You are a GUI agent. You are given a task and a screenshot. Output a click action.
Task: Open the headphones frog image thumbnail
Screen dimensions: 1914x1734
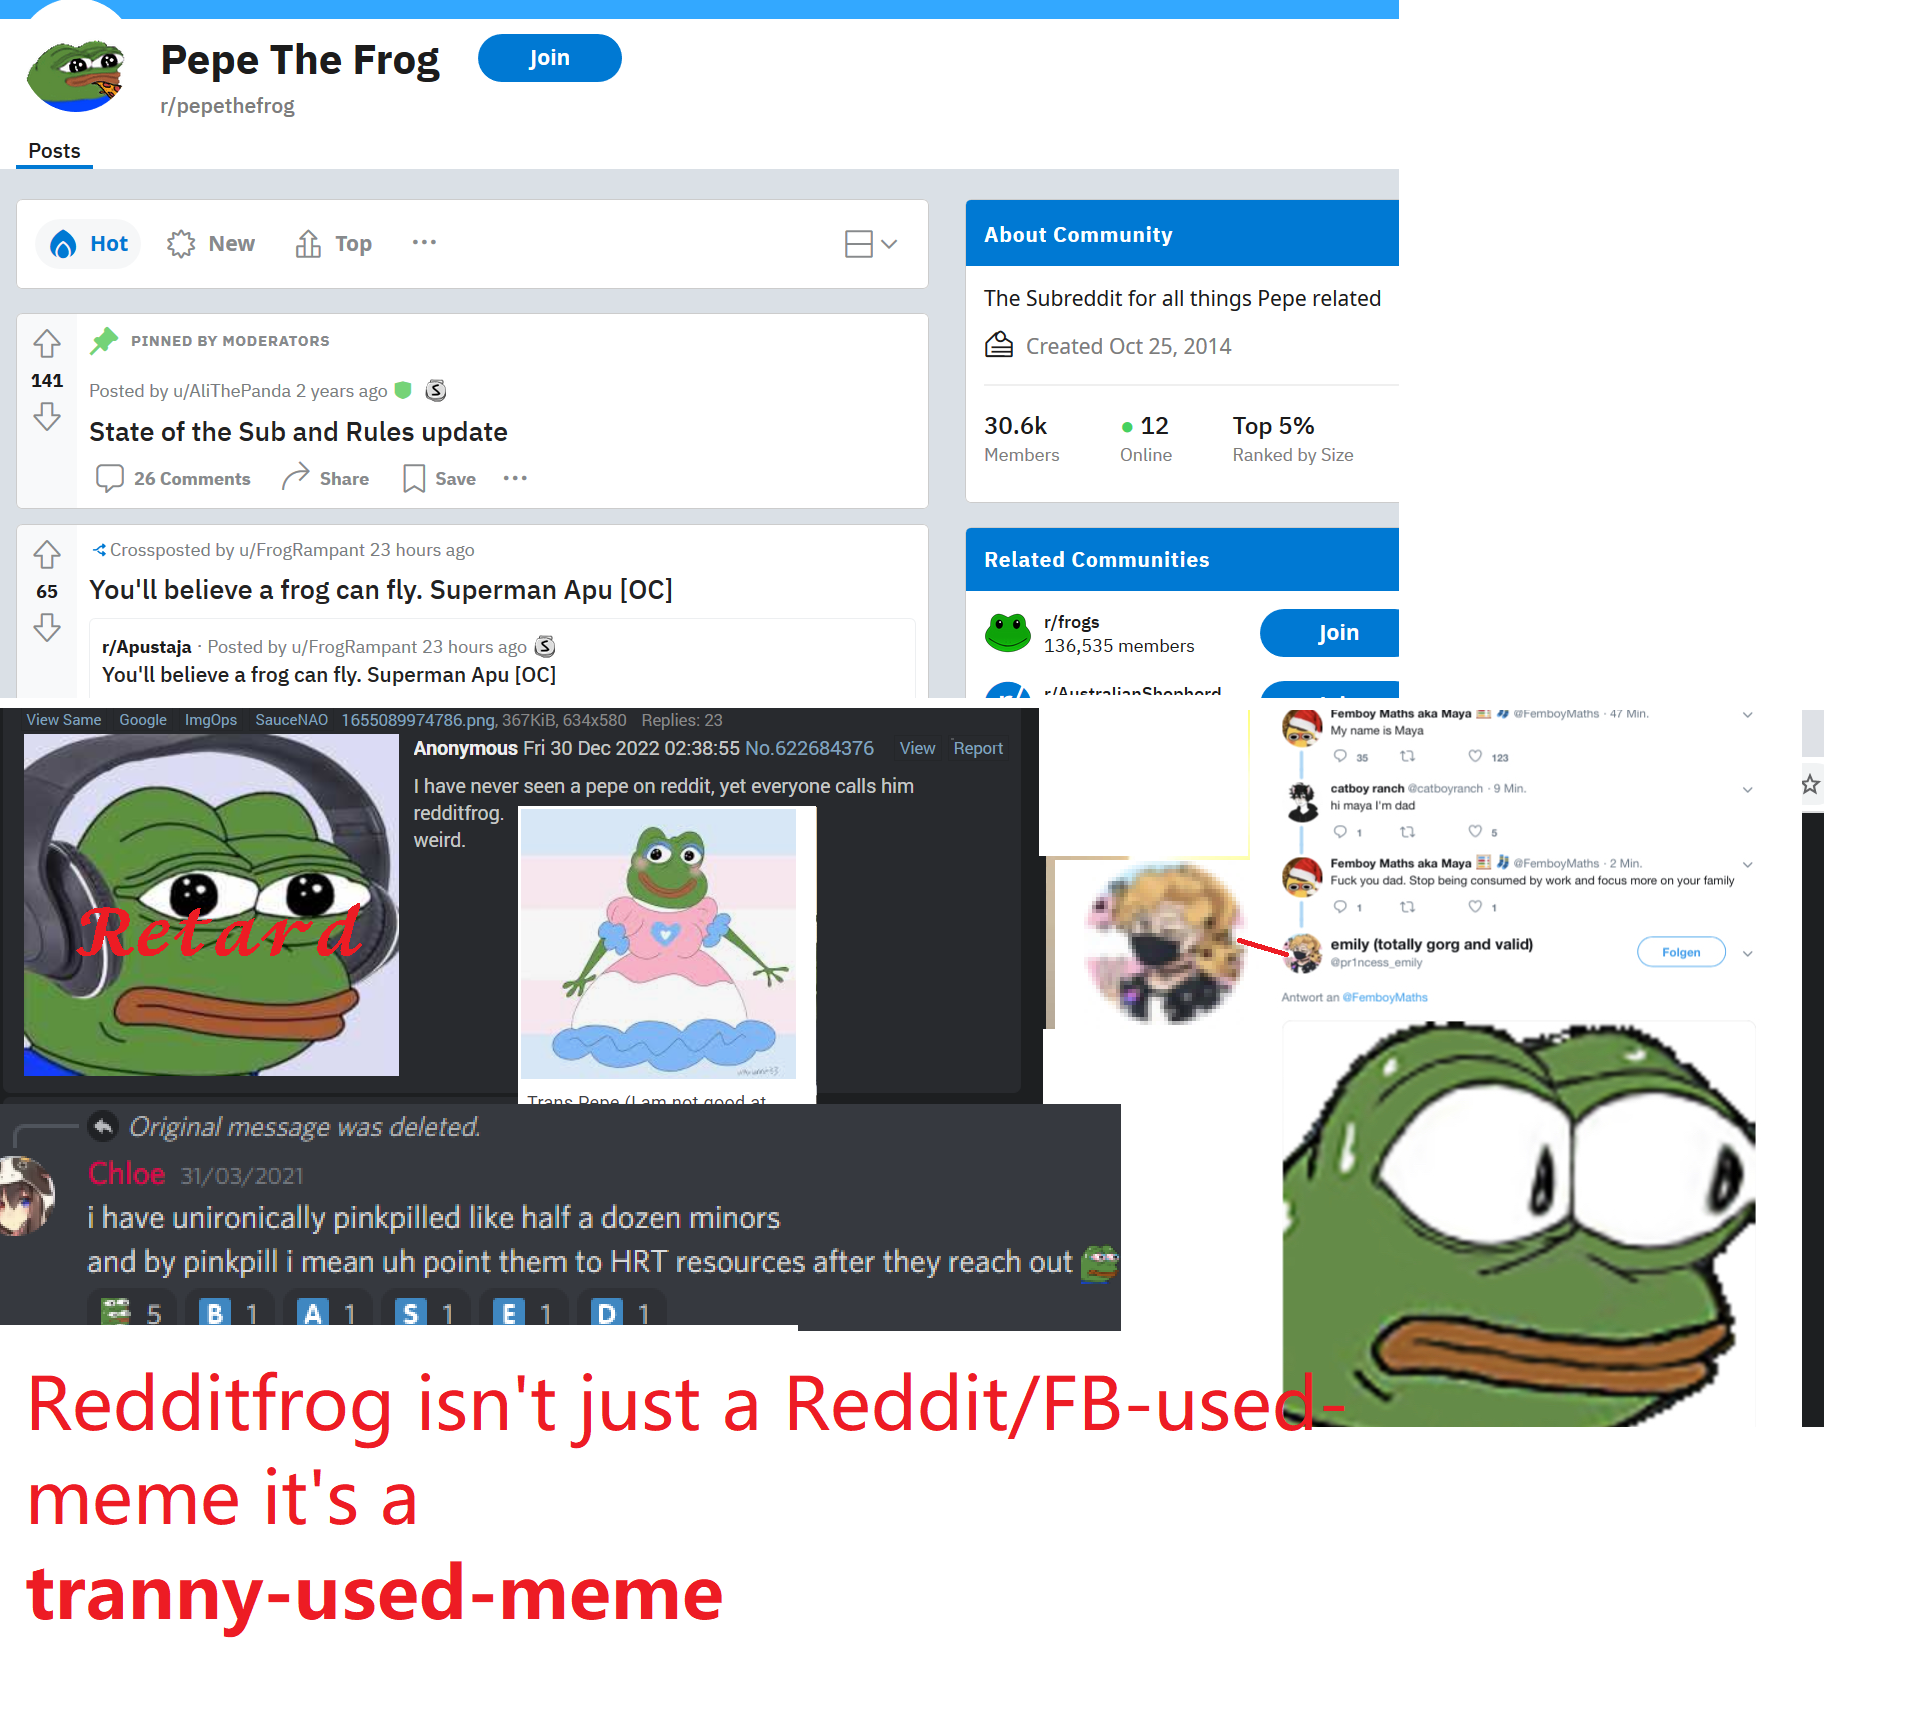pyautogui.click(x=211, y=905)
